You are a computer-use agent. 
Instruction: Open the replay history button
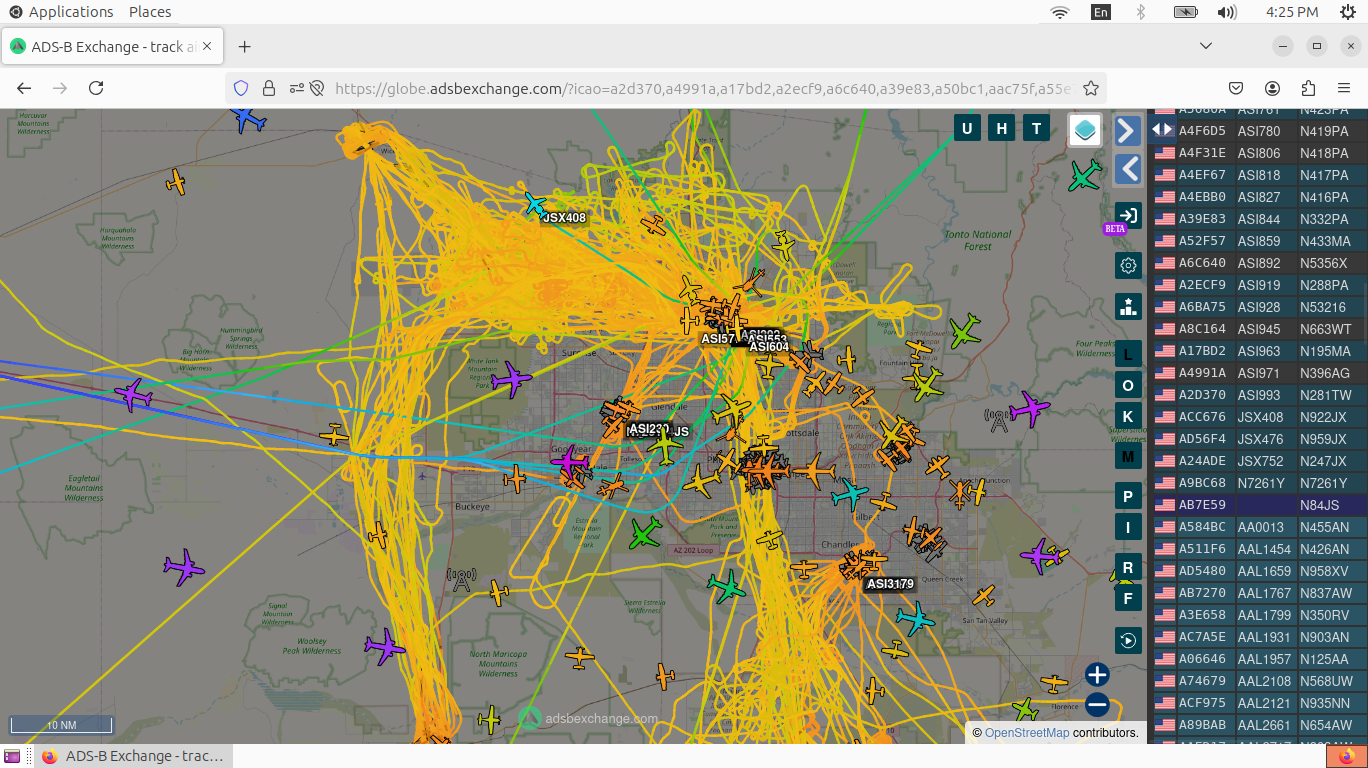tap(1128, 640)
